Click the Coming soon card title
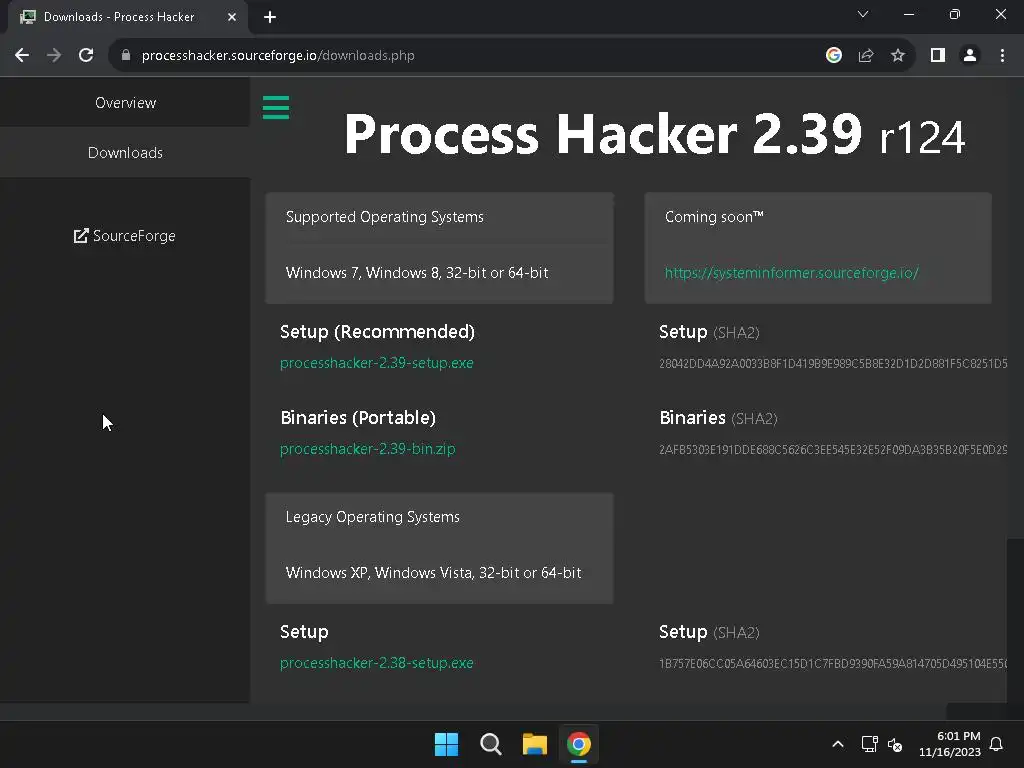This screenshot has width=1024, height=768. click(x=714, y=217)
